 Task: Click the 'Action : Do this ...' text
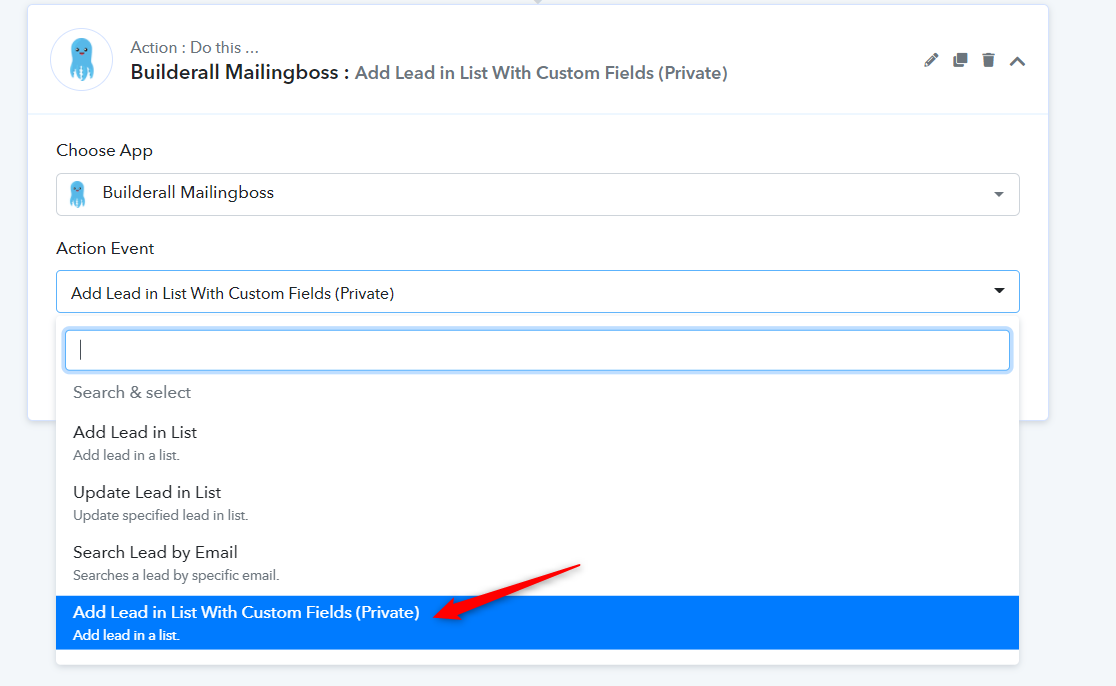tap(194, 48)
